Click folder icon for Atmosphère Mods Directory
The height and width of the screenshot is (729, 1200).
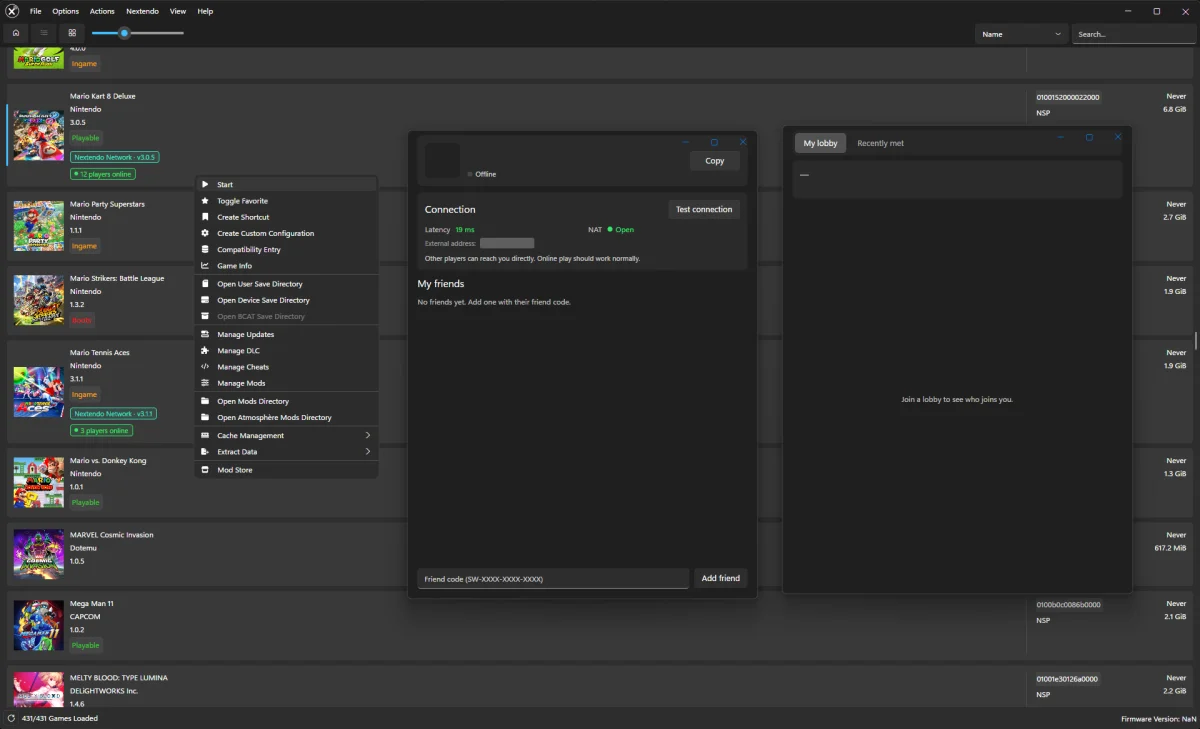pos(205,417)
